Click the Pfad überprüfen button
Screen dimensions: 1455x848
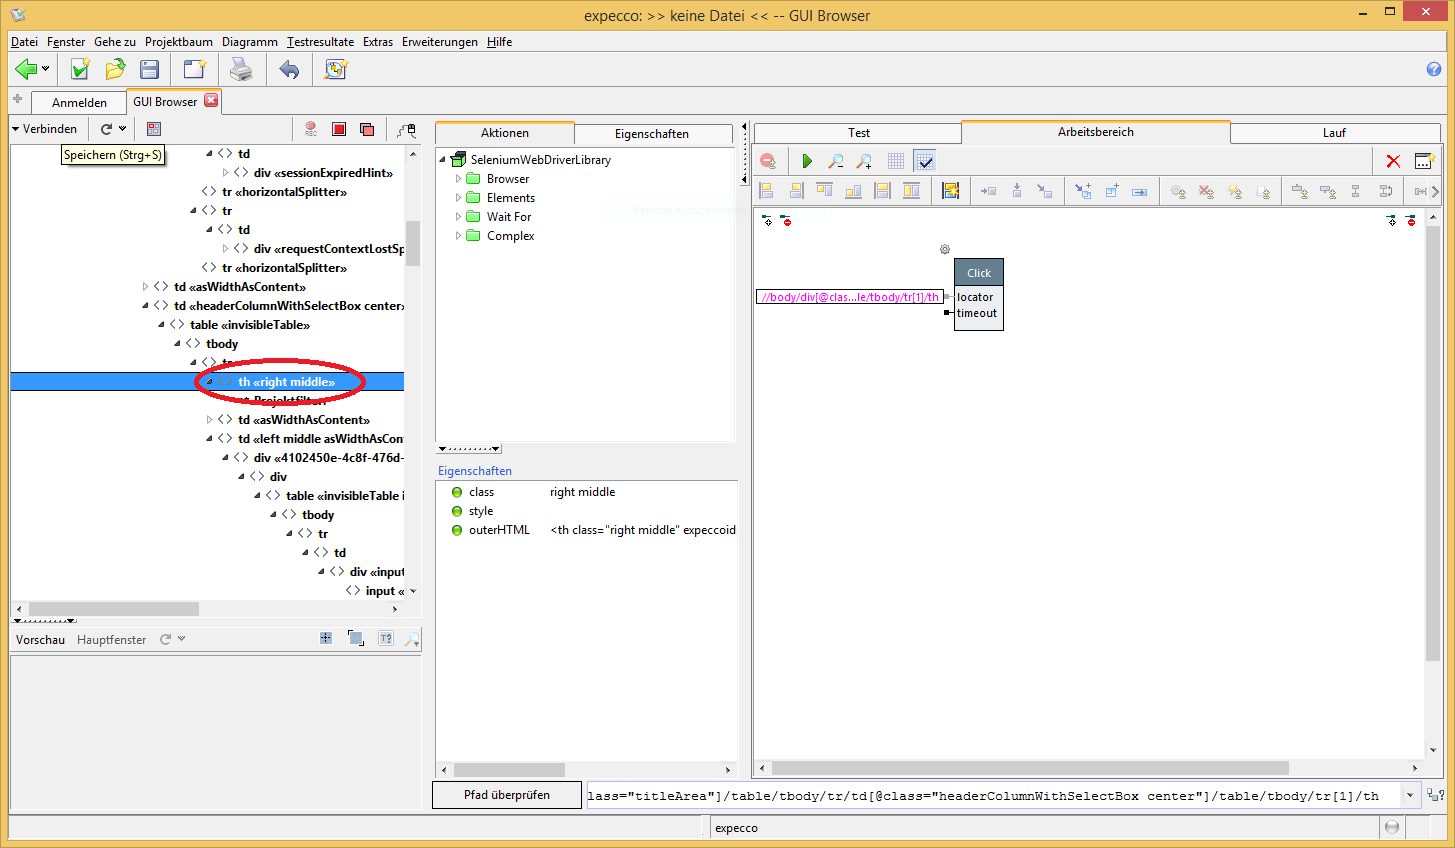(506, 795)
